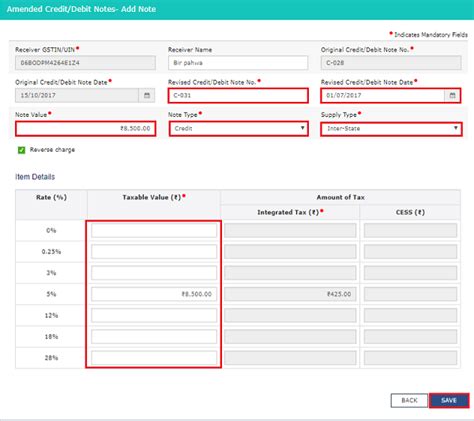Edit Taxable Value field for 5% rate
Image resolution: width=474 pixels, height=421 pixels.
click(154, 294)
